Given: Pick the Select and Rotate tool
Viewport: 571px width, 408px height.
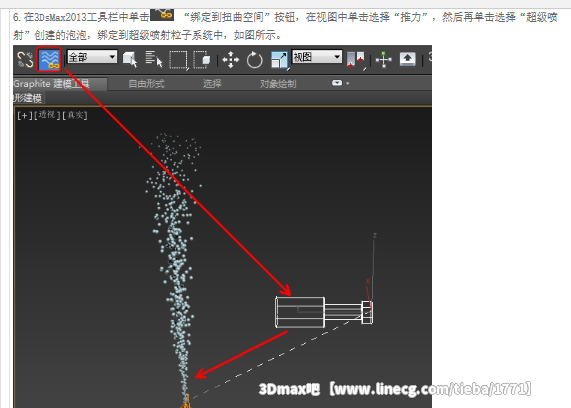Looking at the screenshot, I should pos(254,60).
